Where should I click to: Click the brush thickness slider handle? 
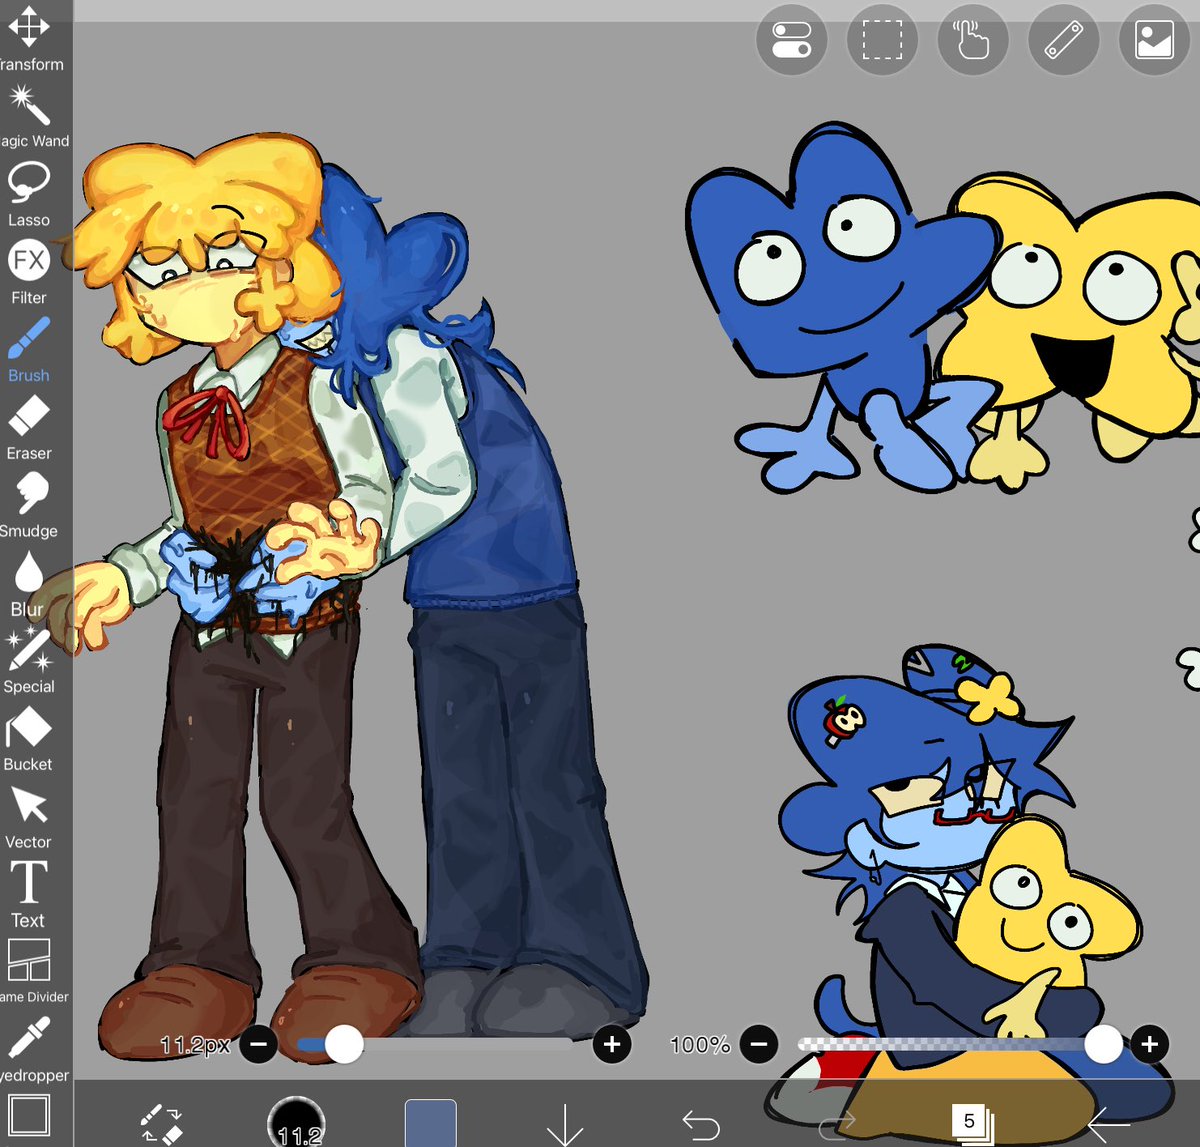pos(344,1045)
